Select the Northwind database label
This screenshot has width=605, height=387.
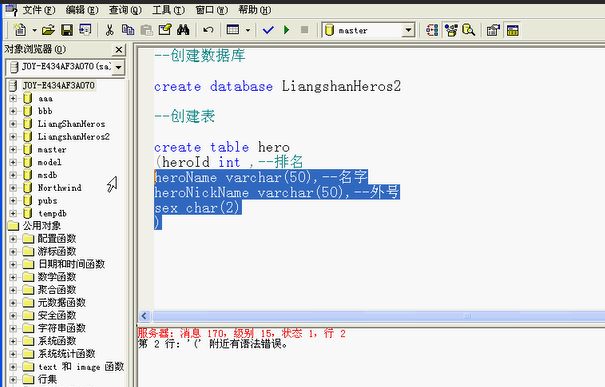[59, 188]
